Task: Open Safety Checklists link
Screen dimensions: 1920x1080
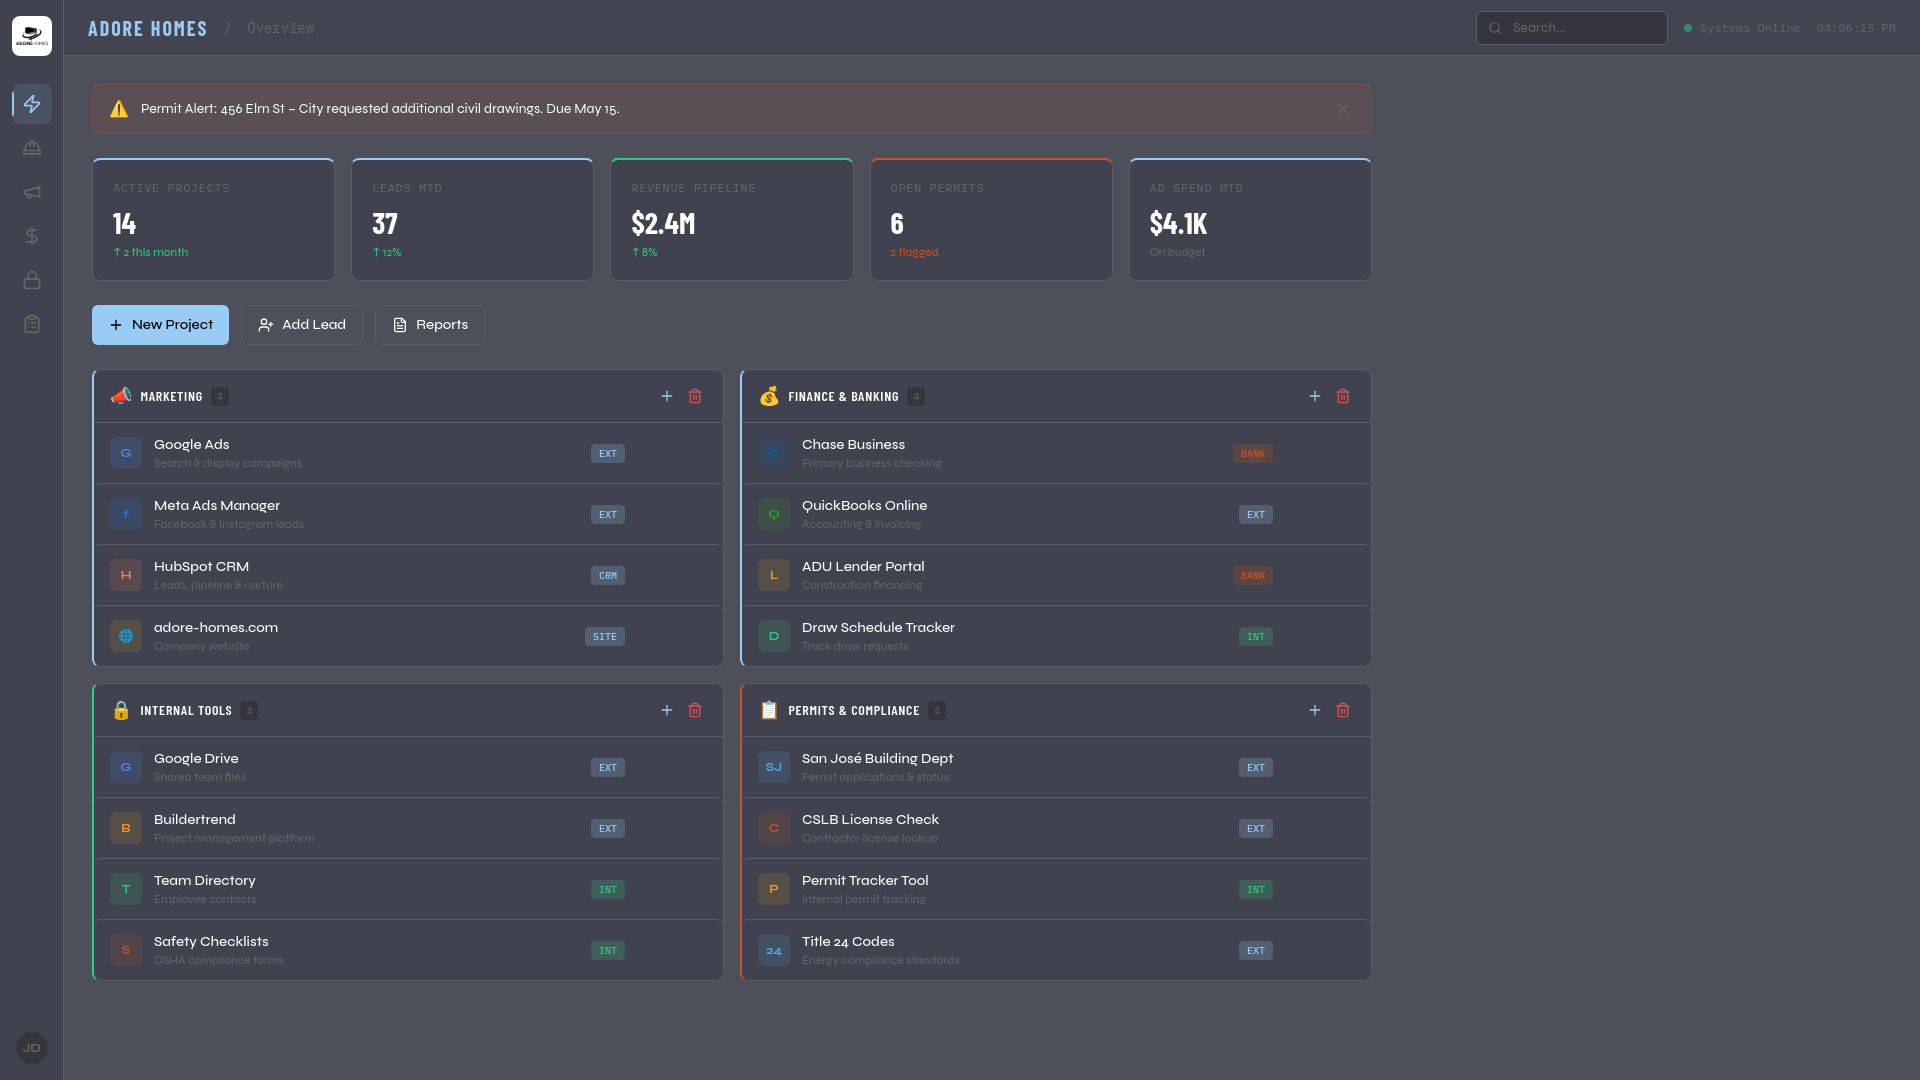Action: [408, 950]
